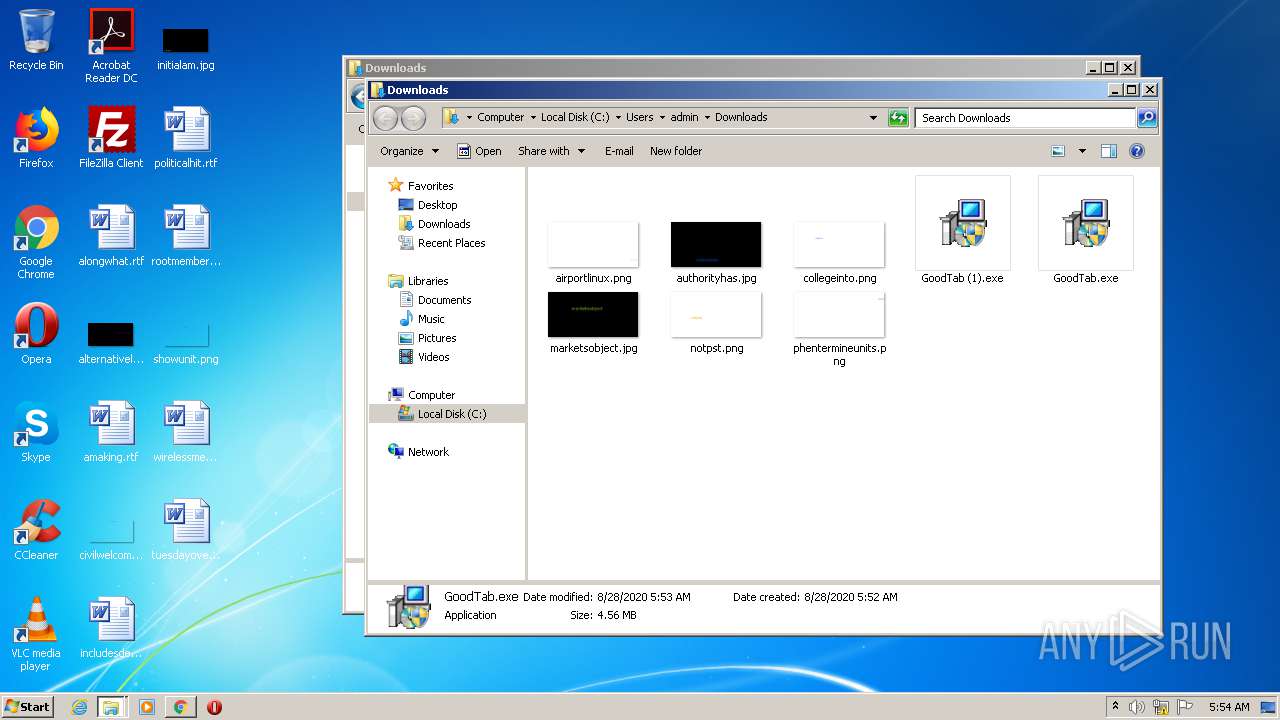The width and height of the screenshot is (1280, 720).
Task: Open the Start menu
Action: pyautogui.click(x=27, y=706)
